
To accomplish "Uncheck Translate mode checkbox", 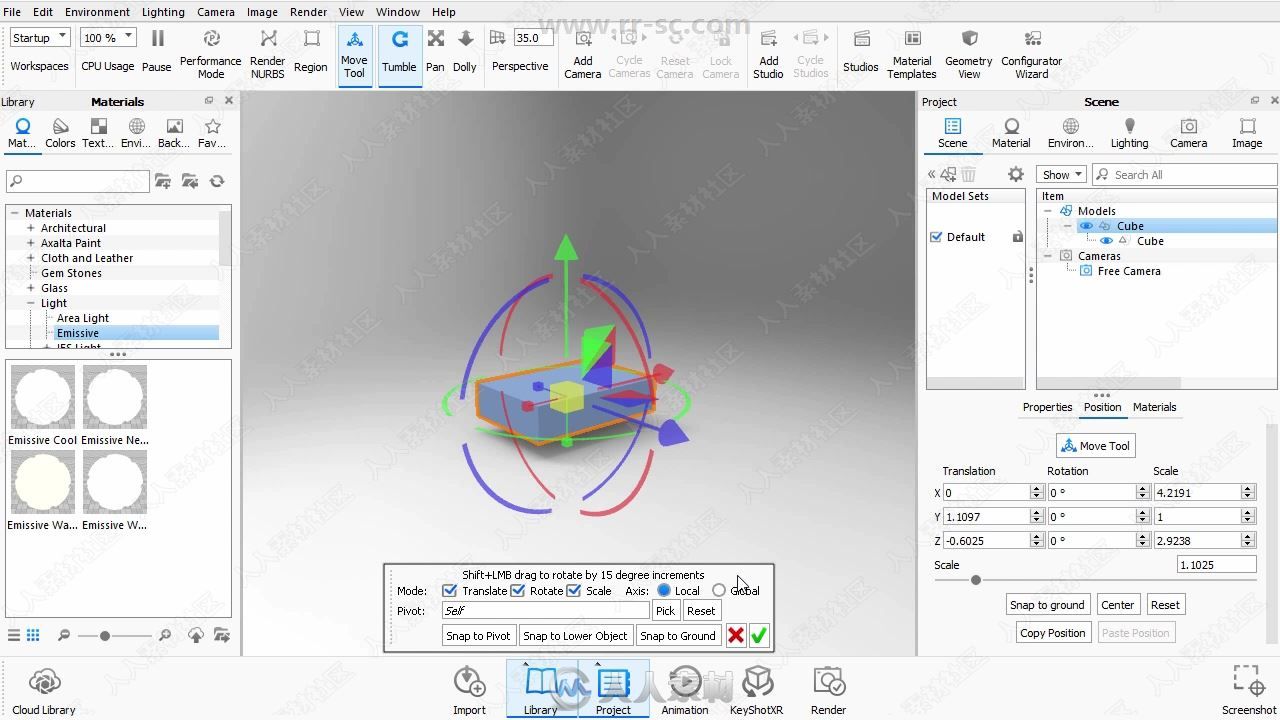I will (x=450, y=591).
